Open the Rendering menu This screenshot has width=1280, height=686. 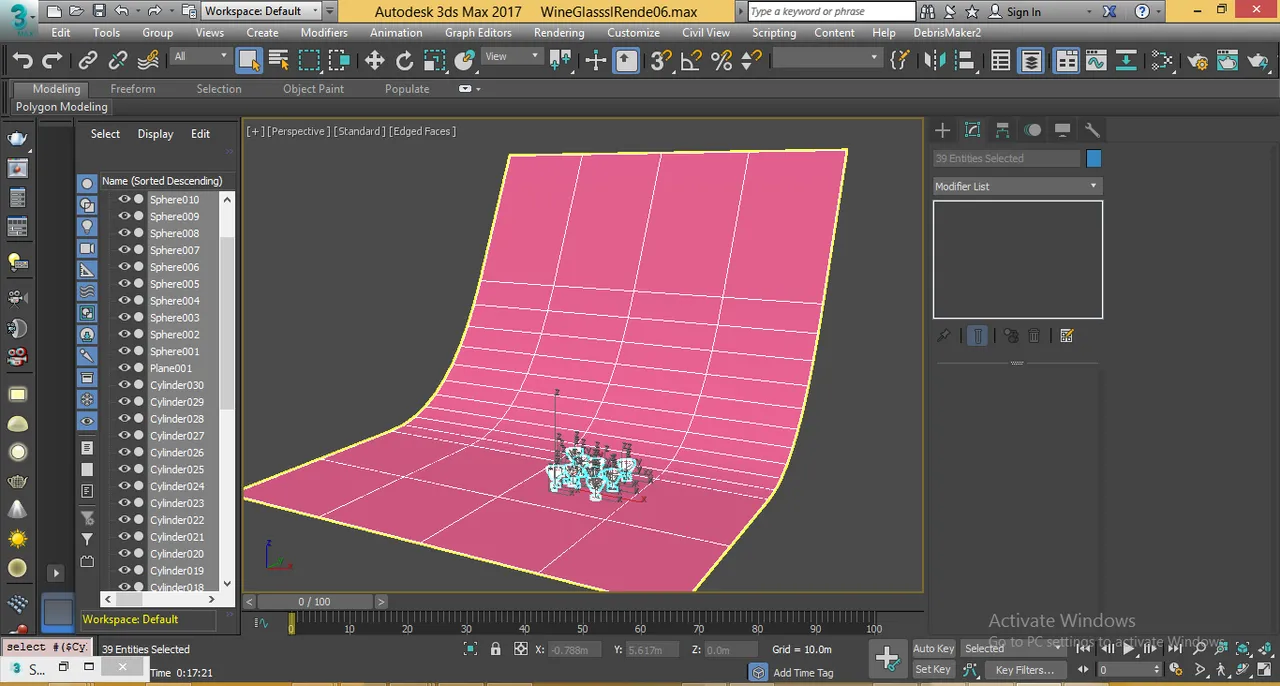(559, 32)
